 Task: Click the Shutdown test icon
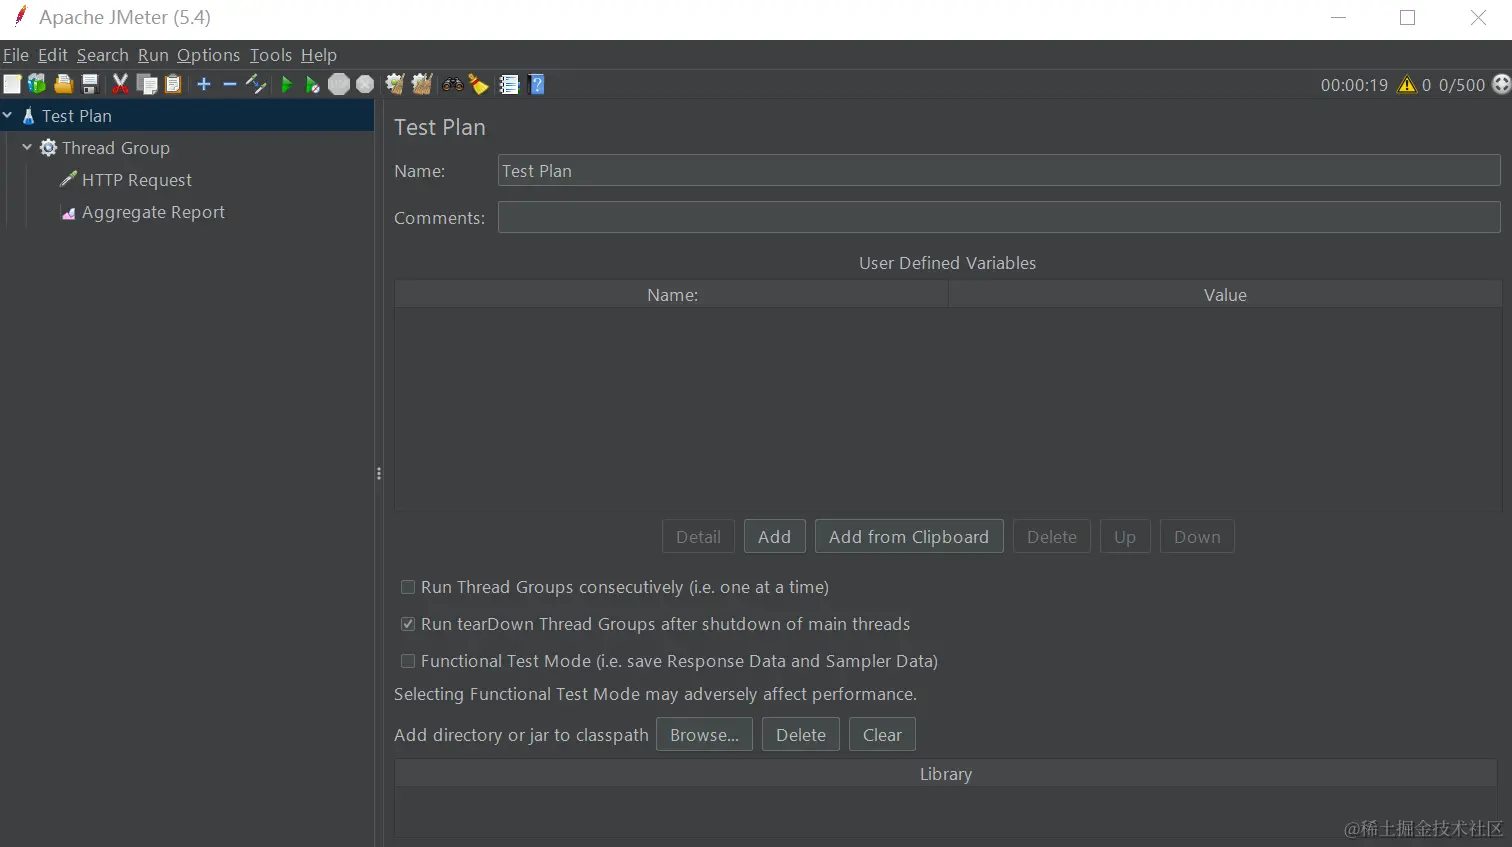tap(365, 85)
